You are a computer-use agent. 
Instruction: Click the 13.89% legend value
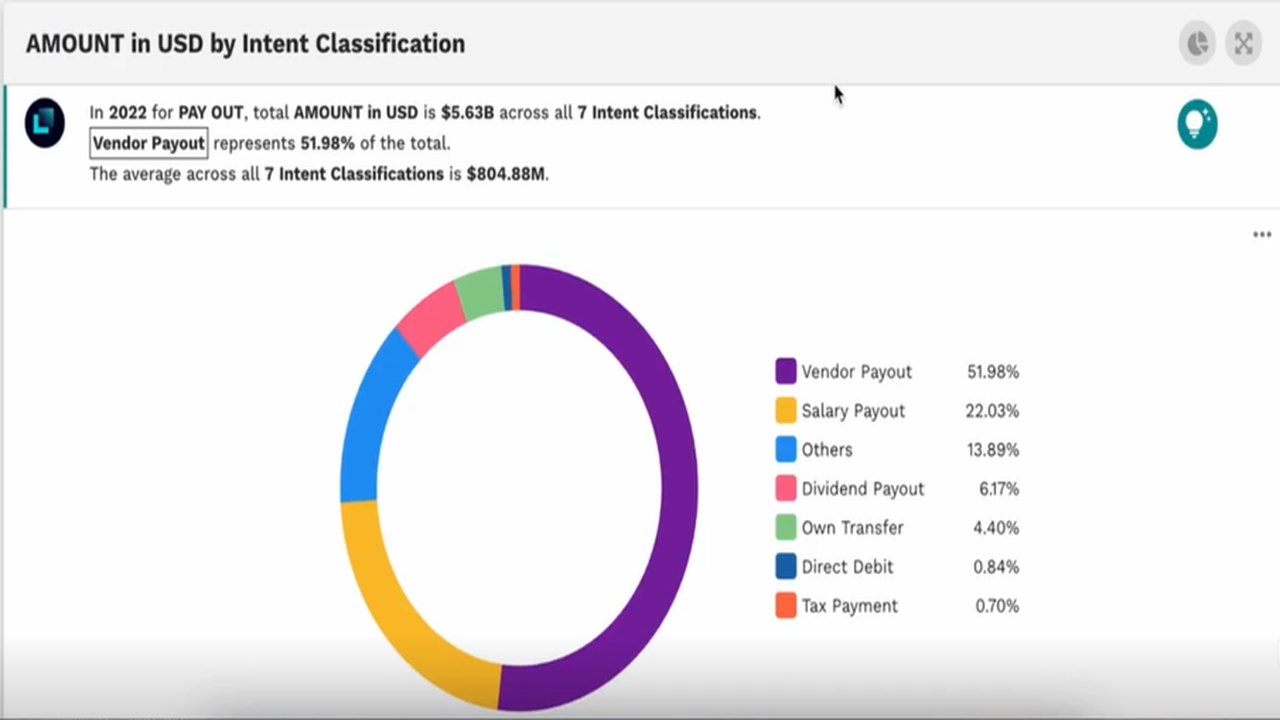993,450
